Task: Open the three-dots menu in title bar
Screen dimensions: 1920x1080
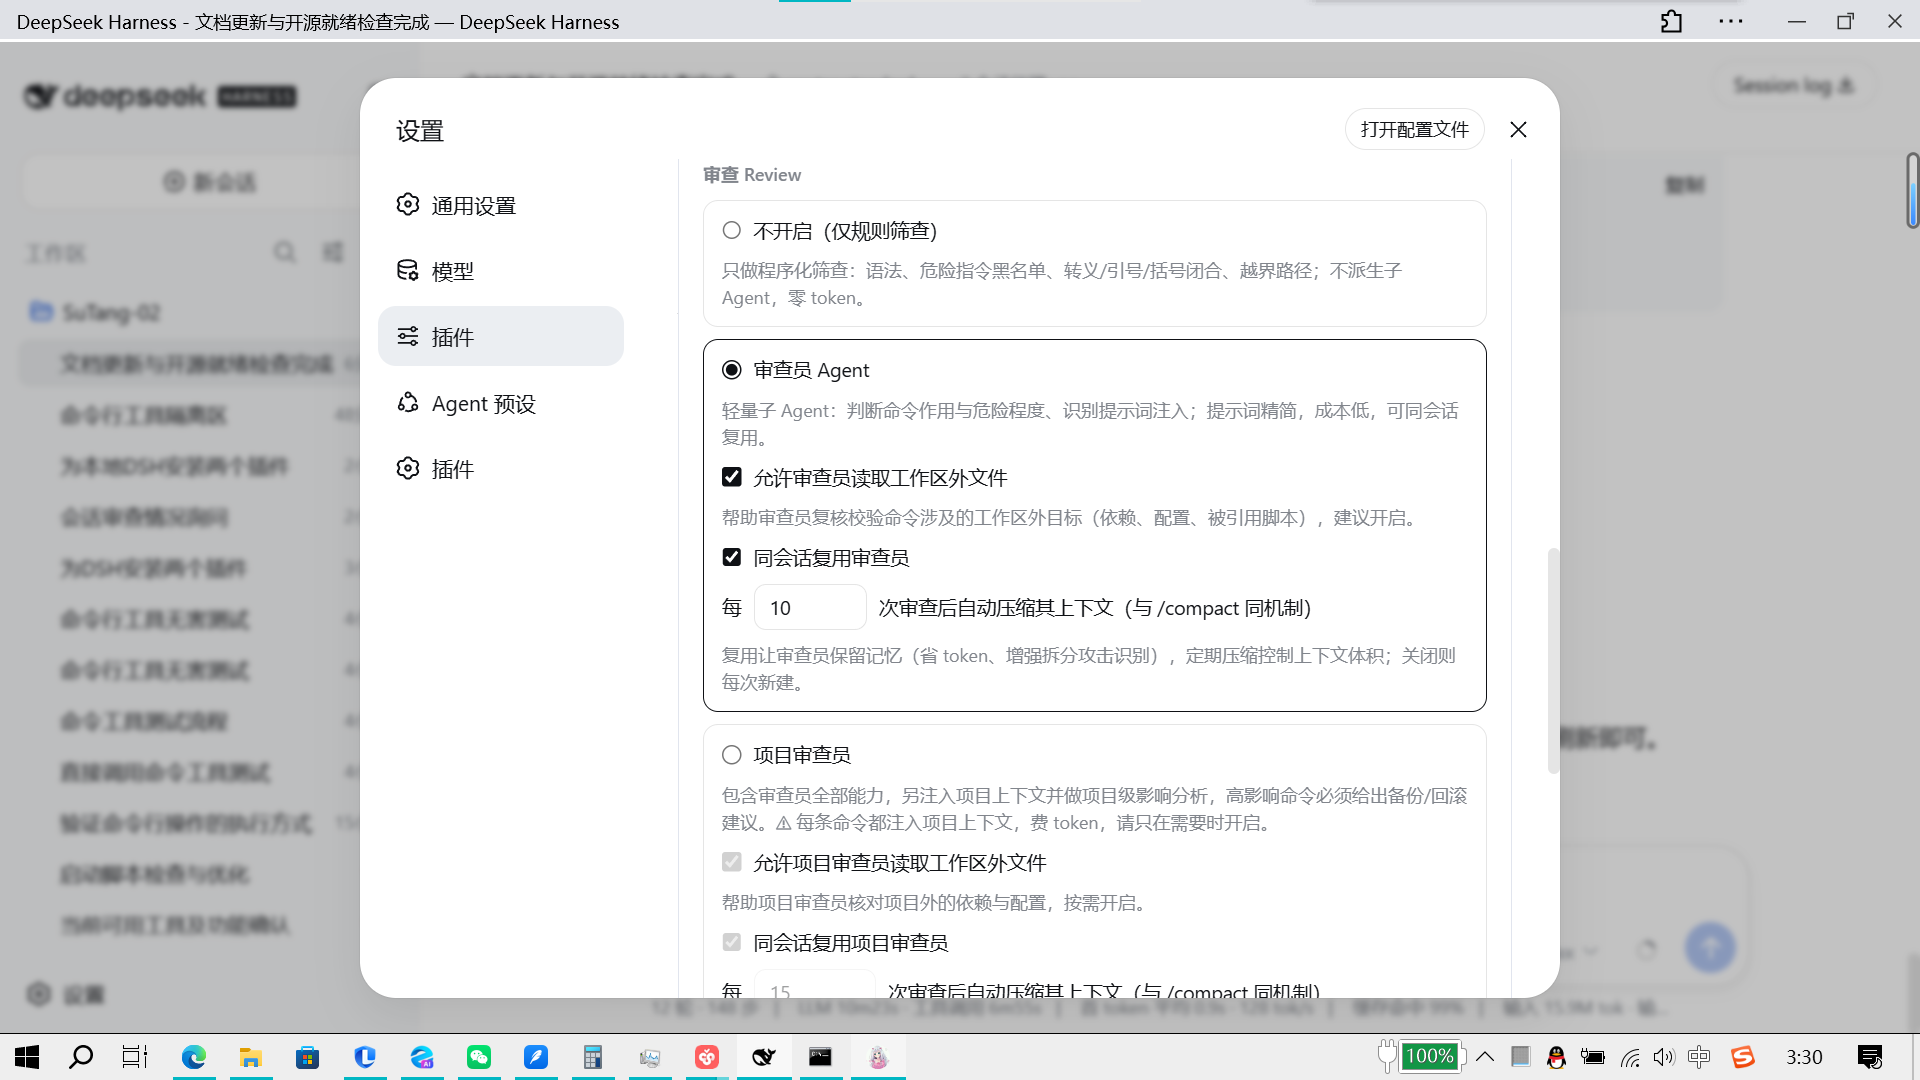Action: (1731, 21)
